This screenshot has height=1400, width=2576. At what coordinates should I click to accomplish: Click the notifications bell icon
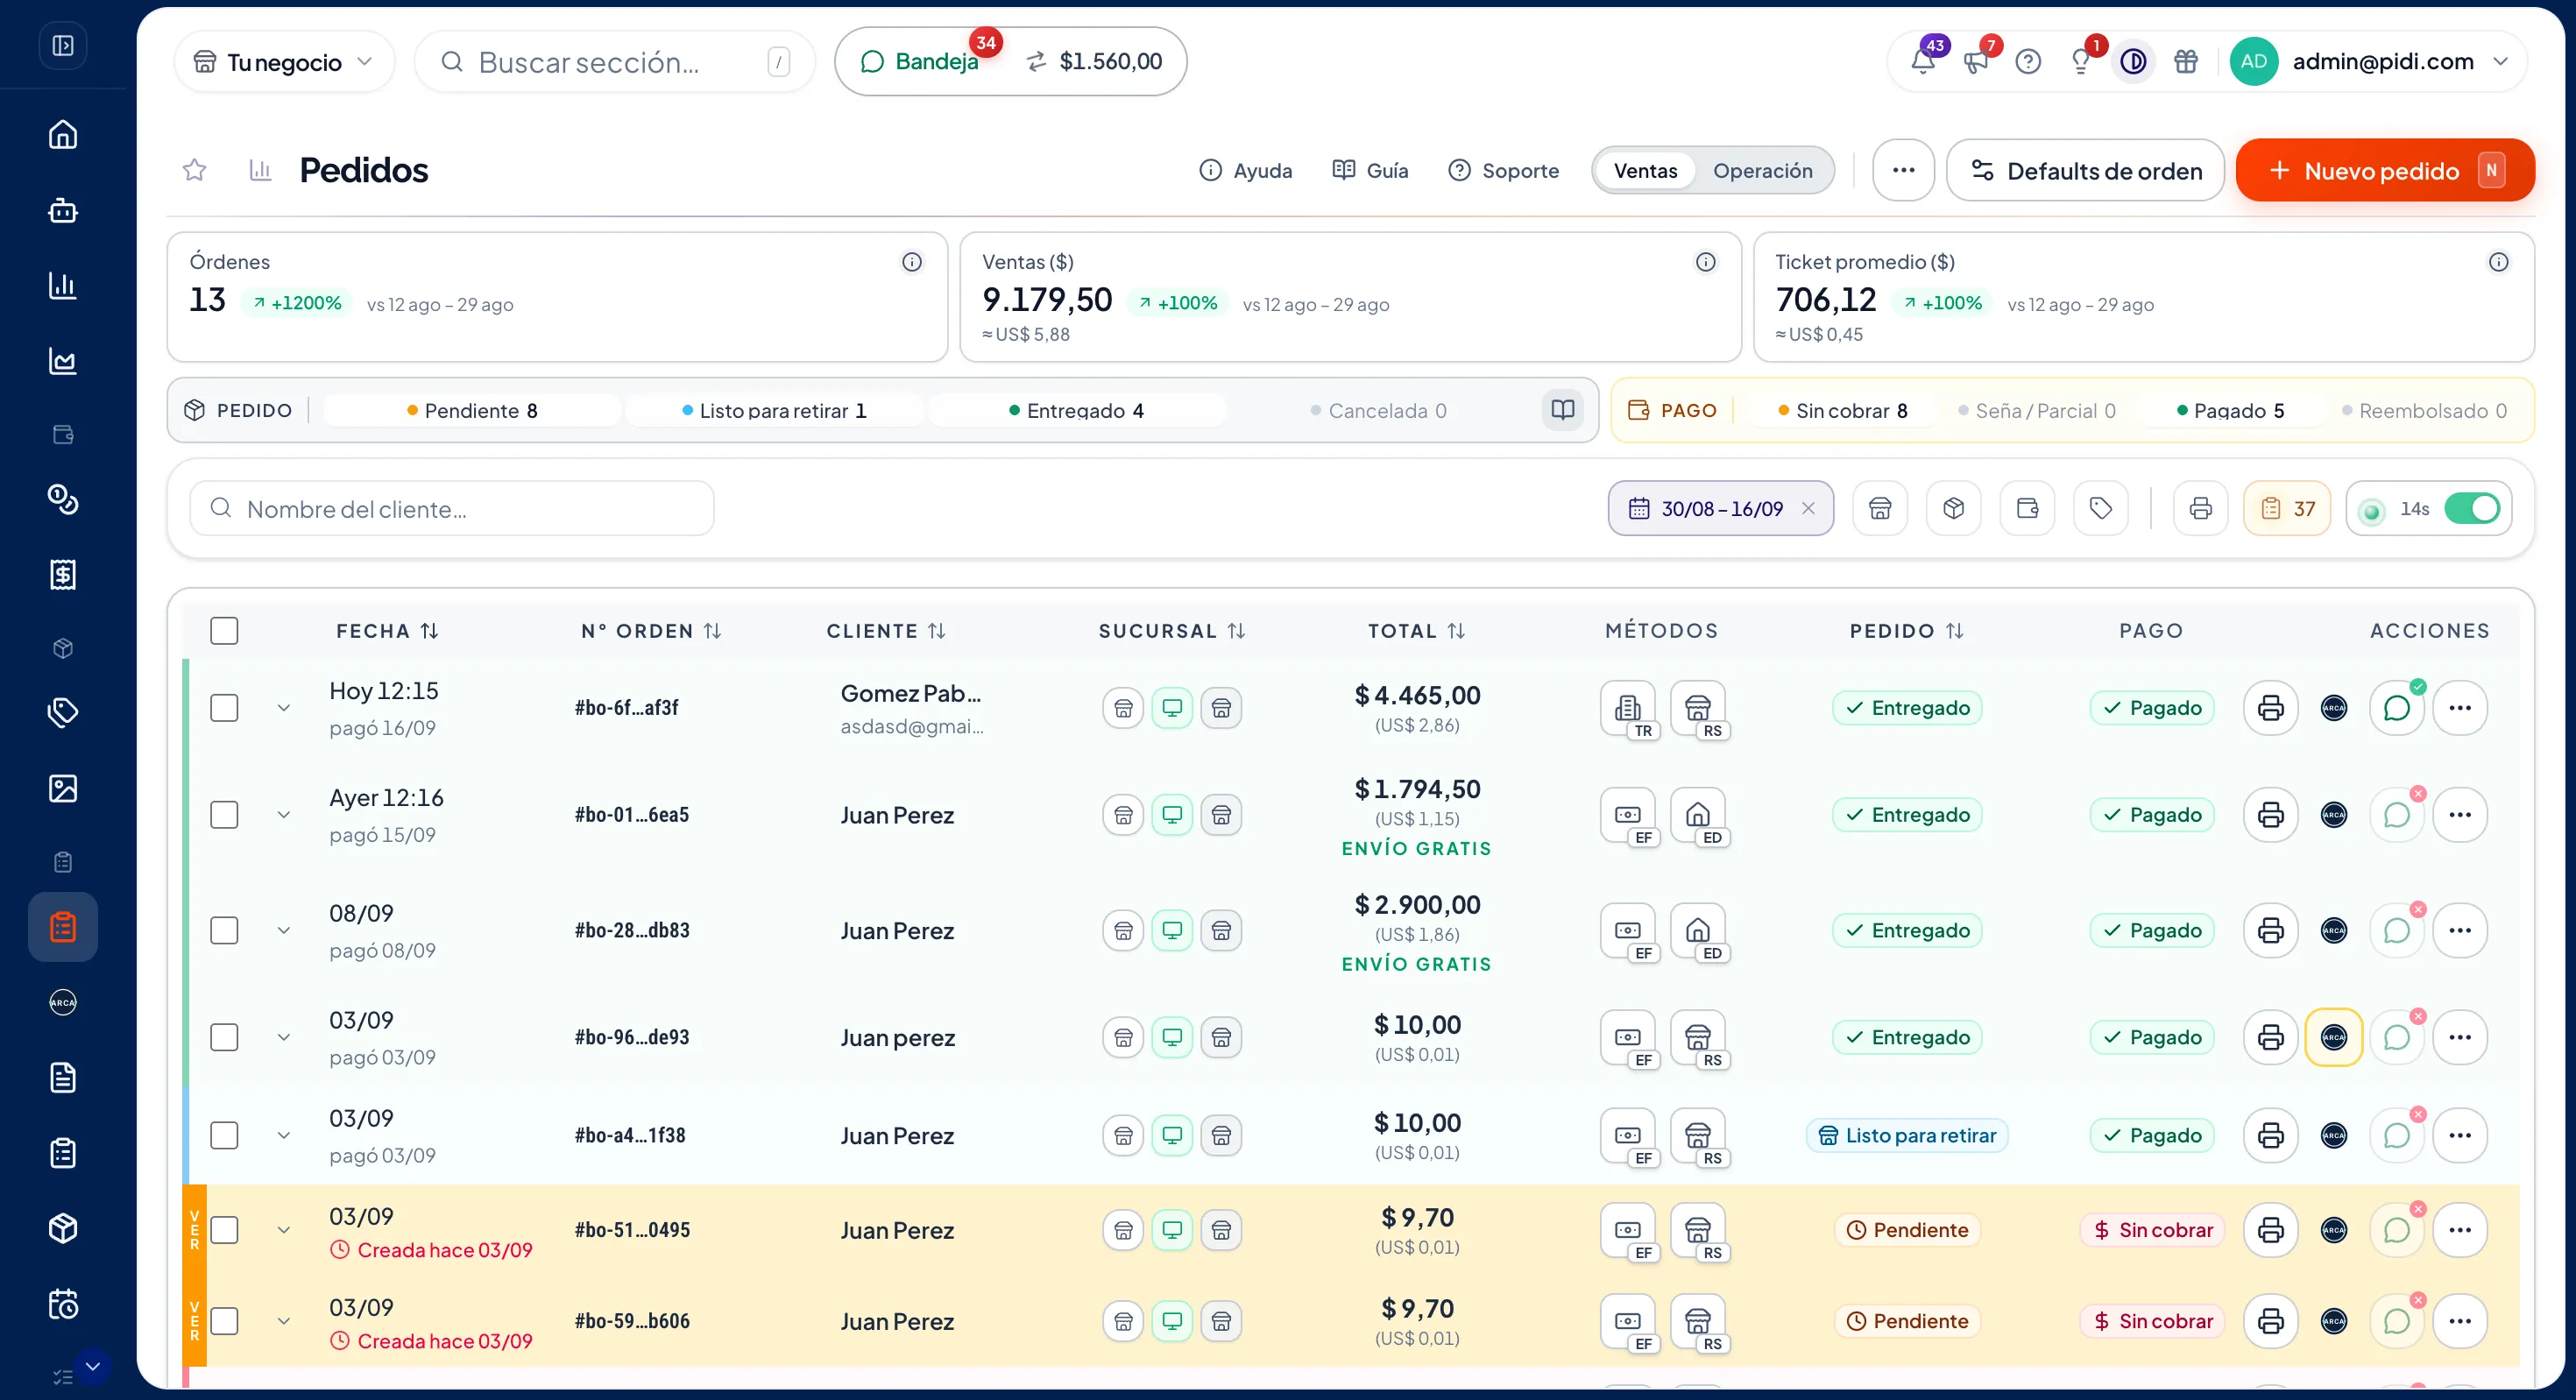pyautogui.click(x=1922, y=61)
